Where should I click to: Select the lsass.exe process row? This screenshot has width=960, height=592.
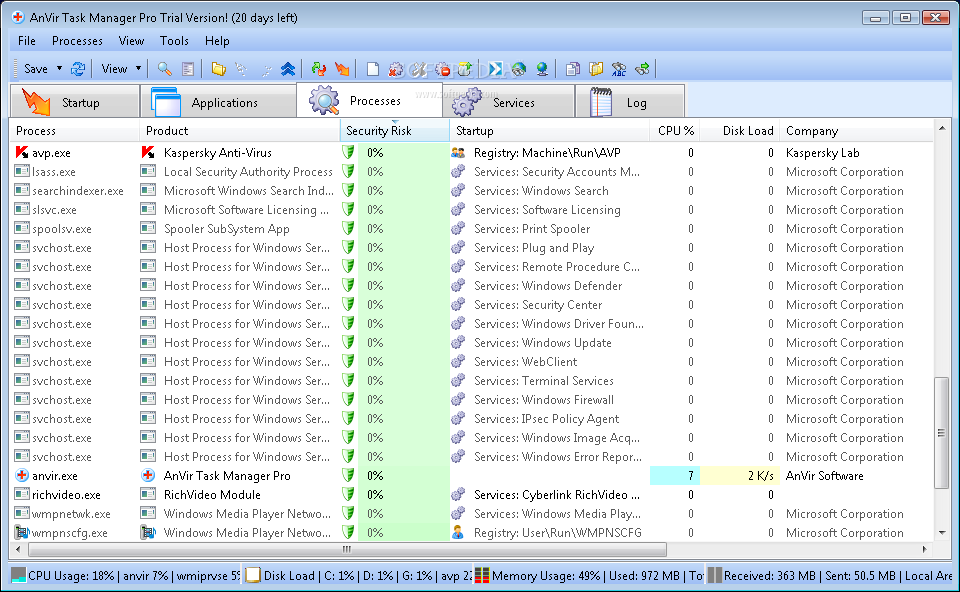tap(471, 172)
